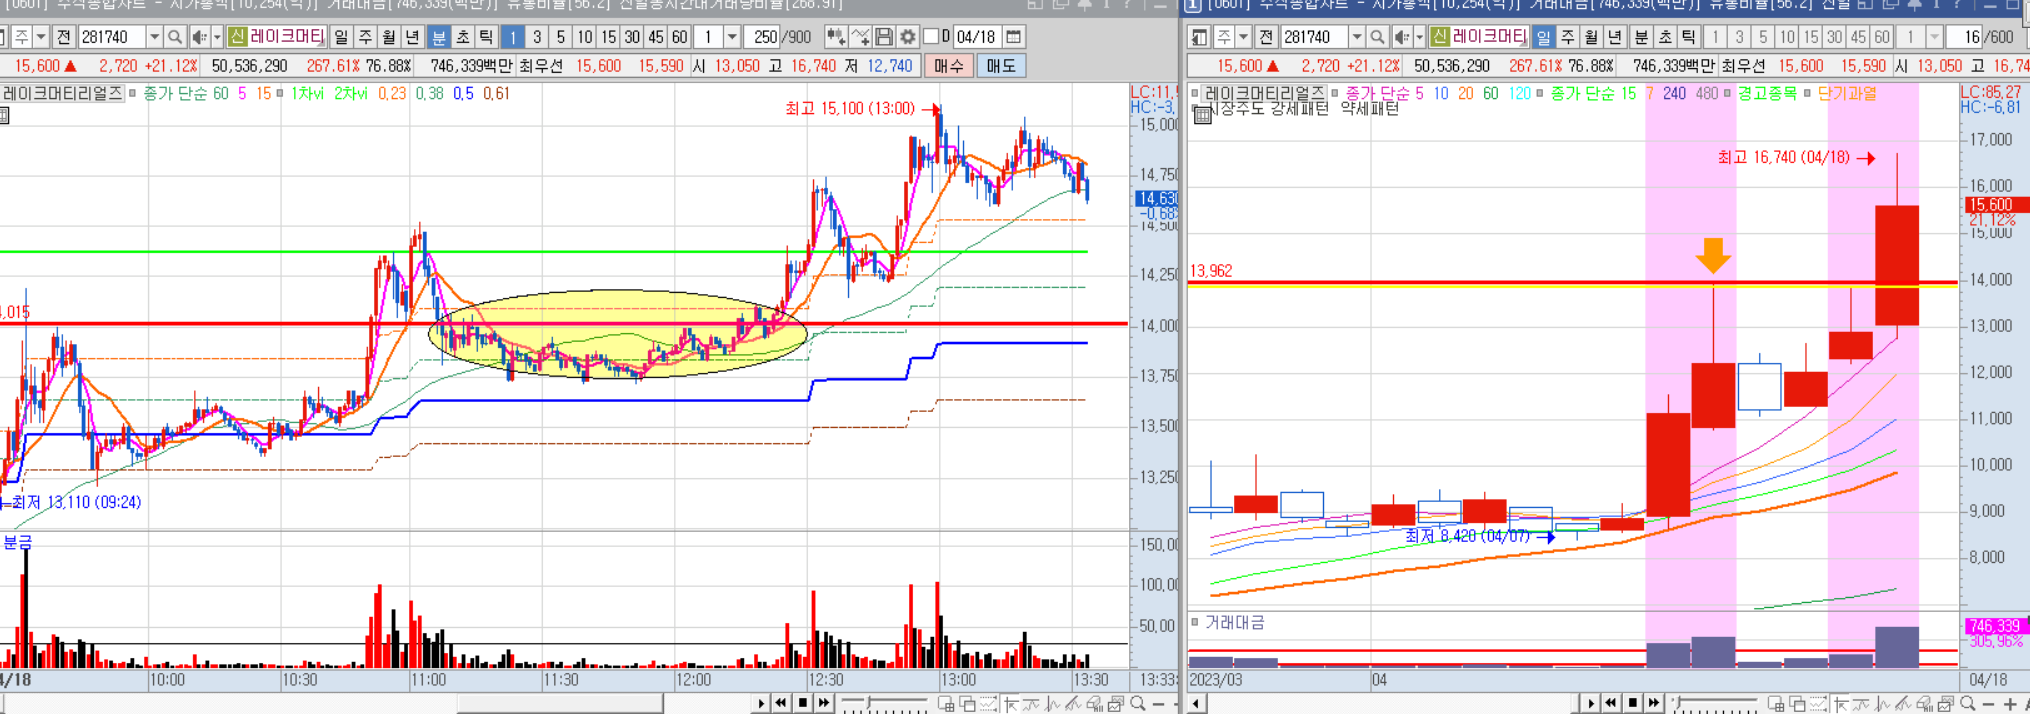Select 초 (second) period in left chart
Viewport: 2030px width, 714px height.
point(462,37)
